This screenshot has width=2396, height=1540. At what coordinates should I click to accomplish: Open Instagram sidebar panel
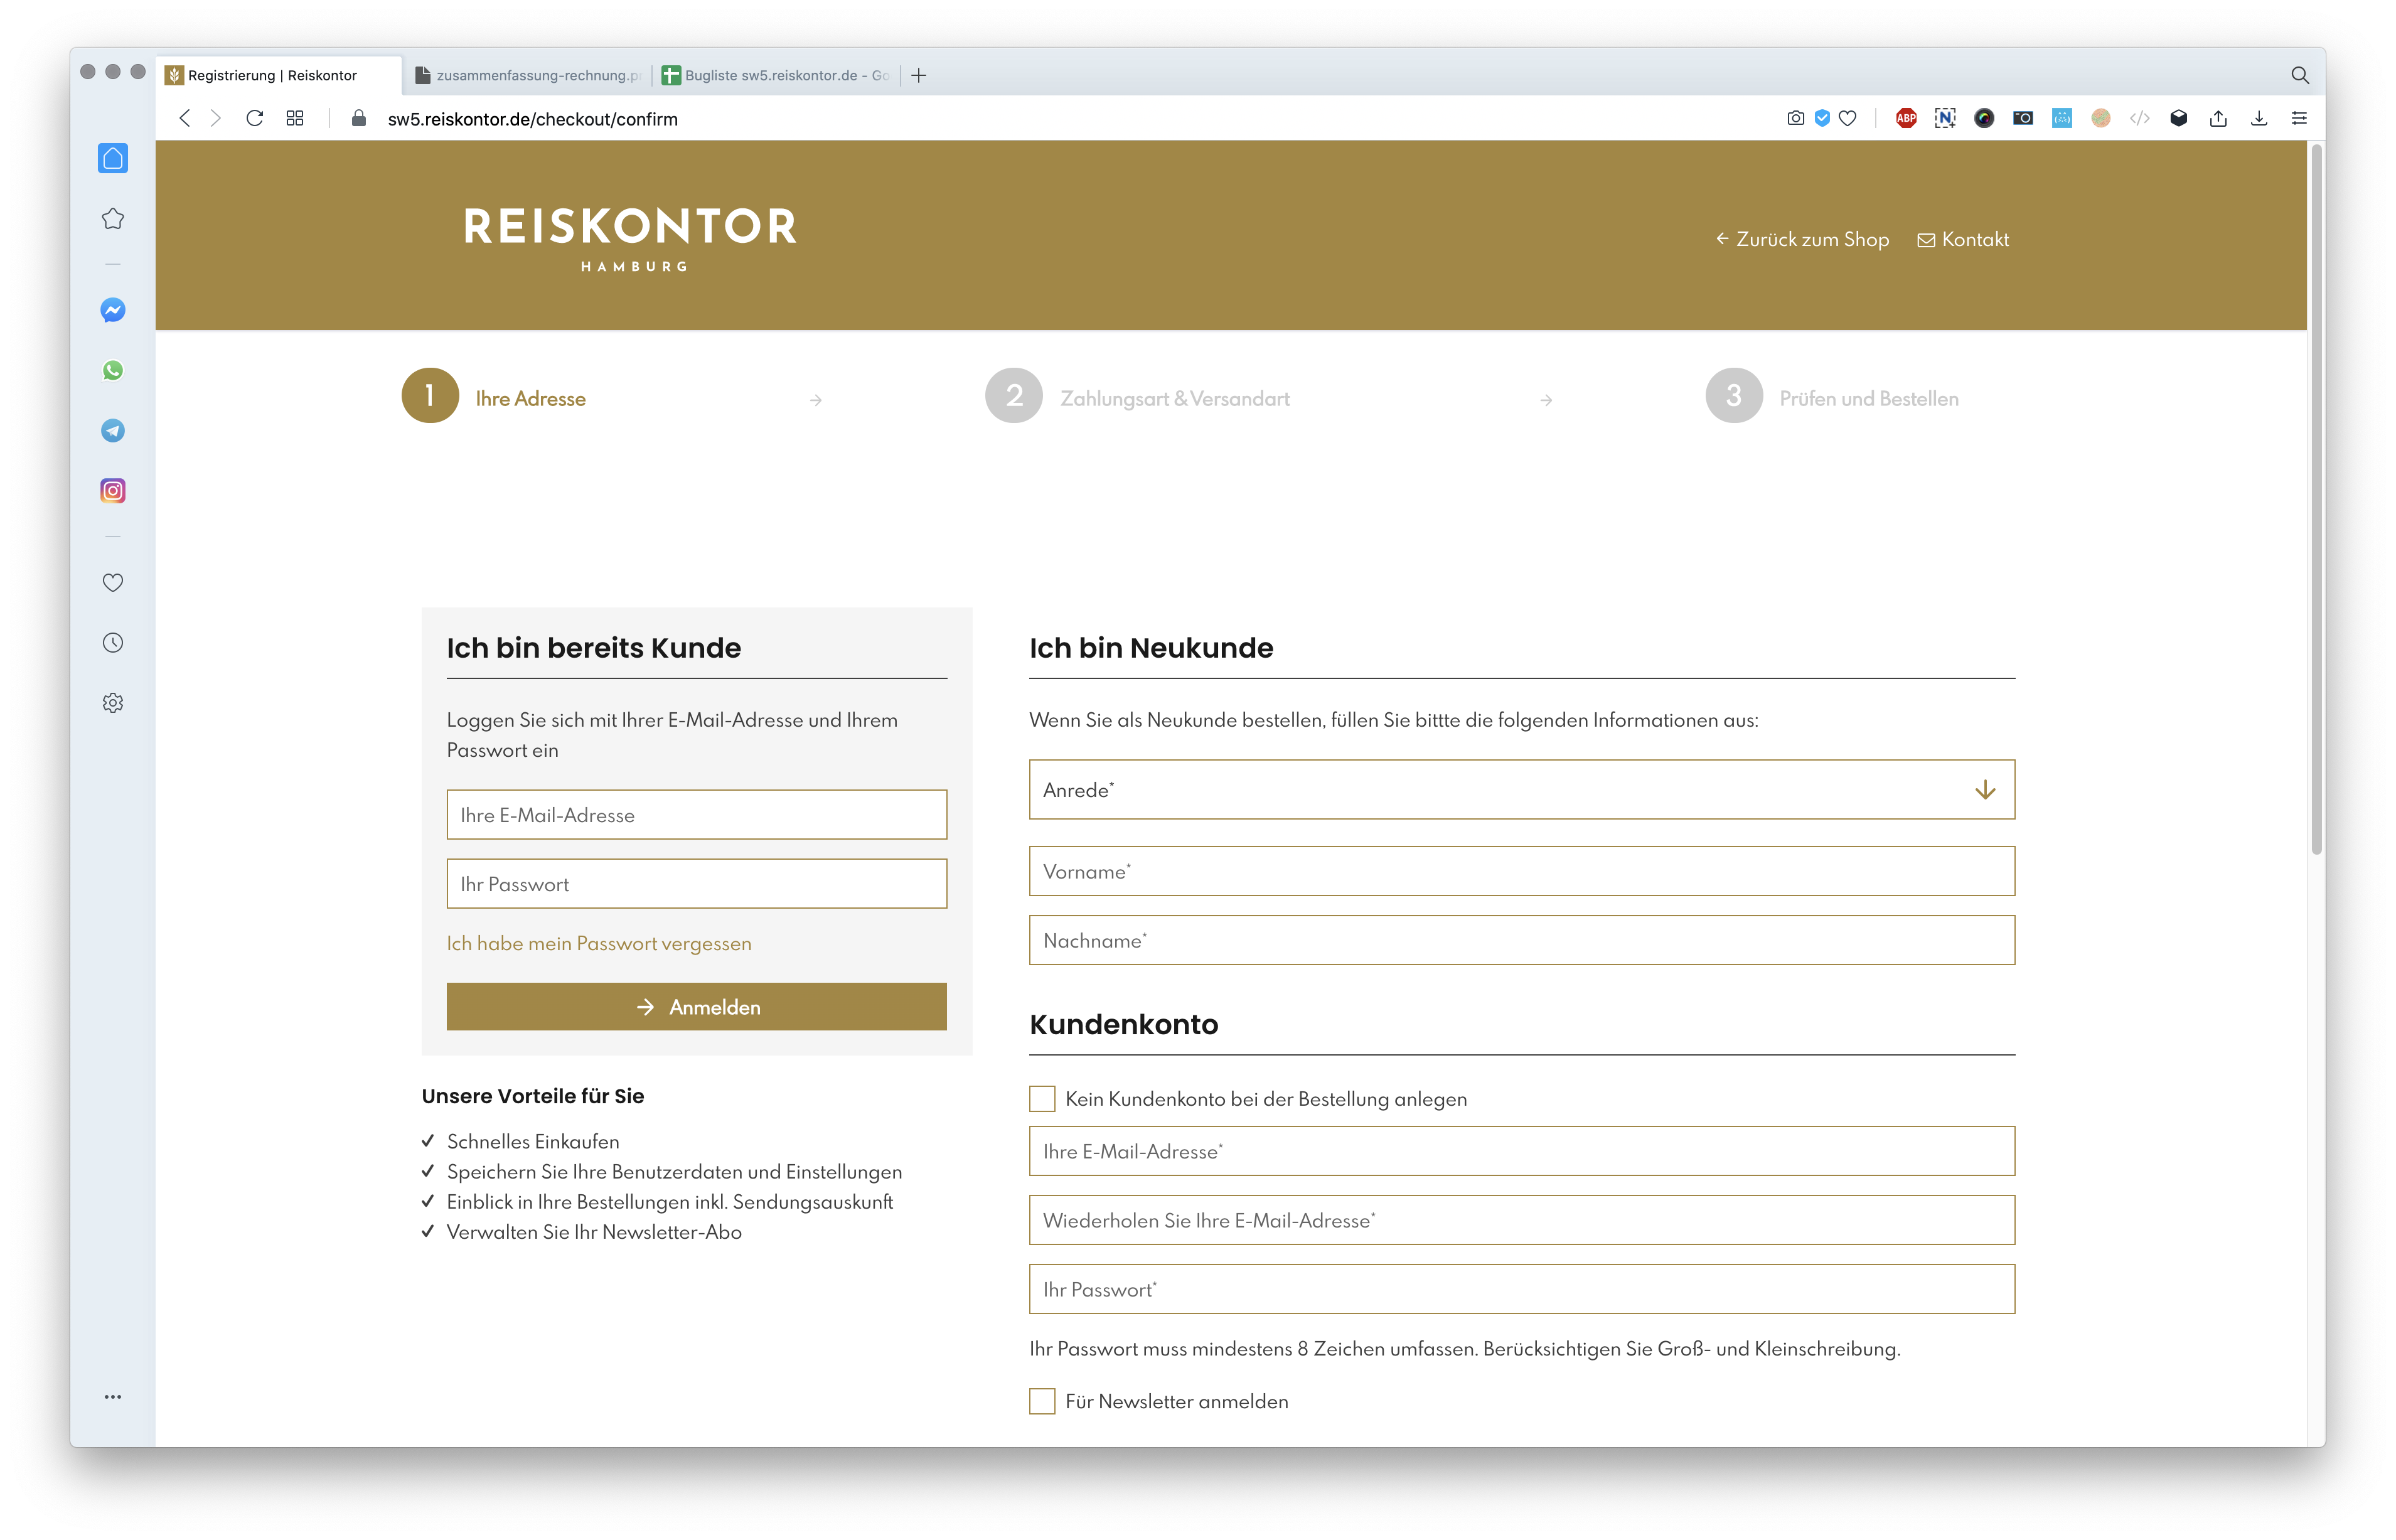tap(113, 491)
